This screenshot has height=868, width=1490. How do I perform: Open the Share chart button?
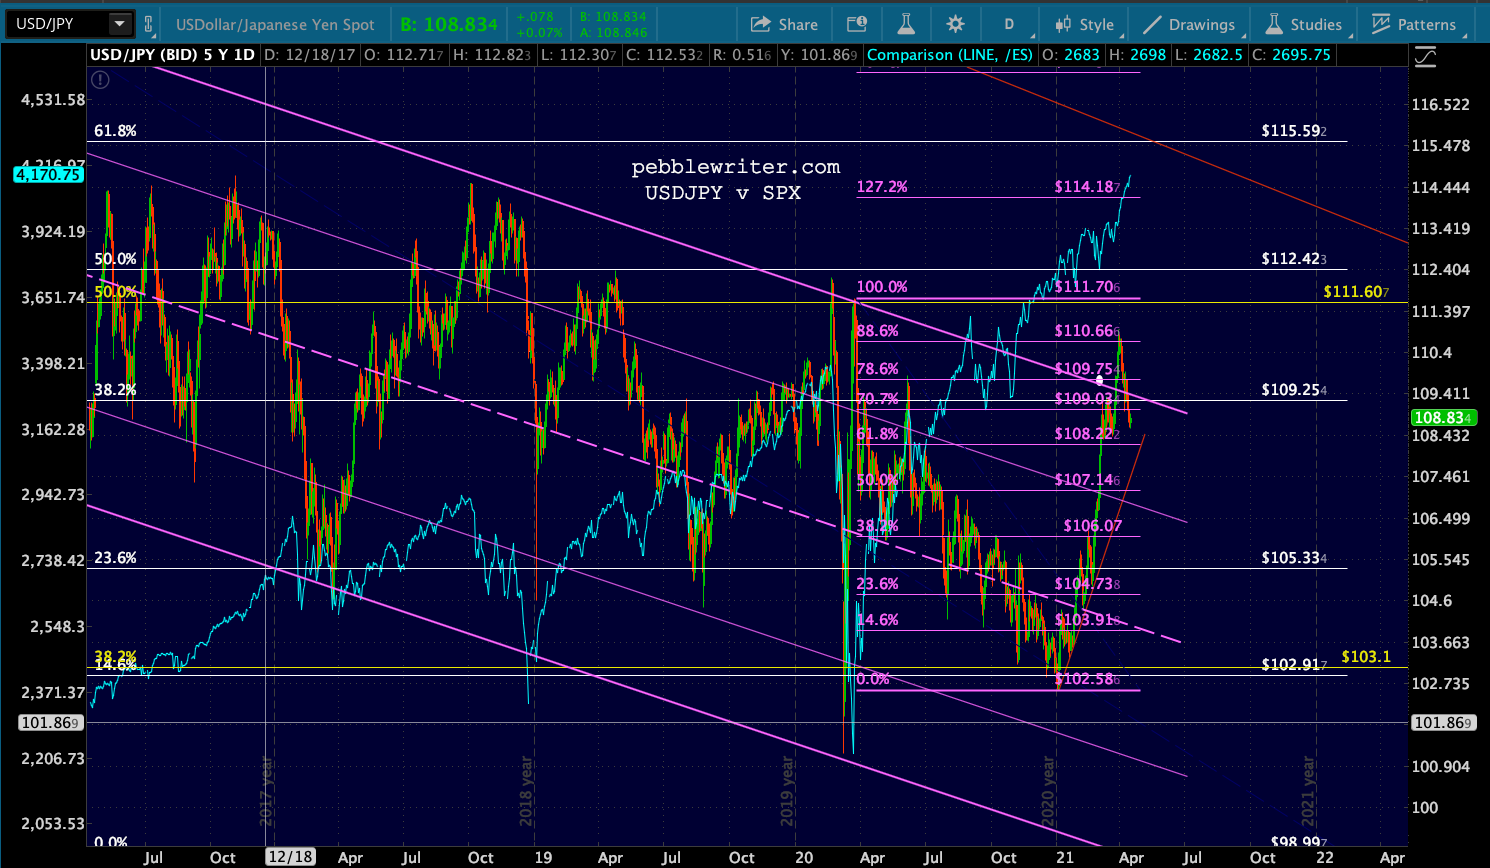(785, 24)
